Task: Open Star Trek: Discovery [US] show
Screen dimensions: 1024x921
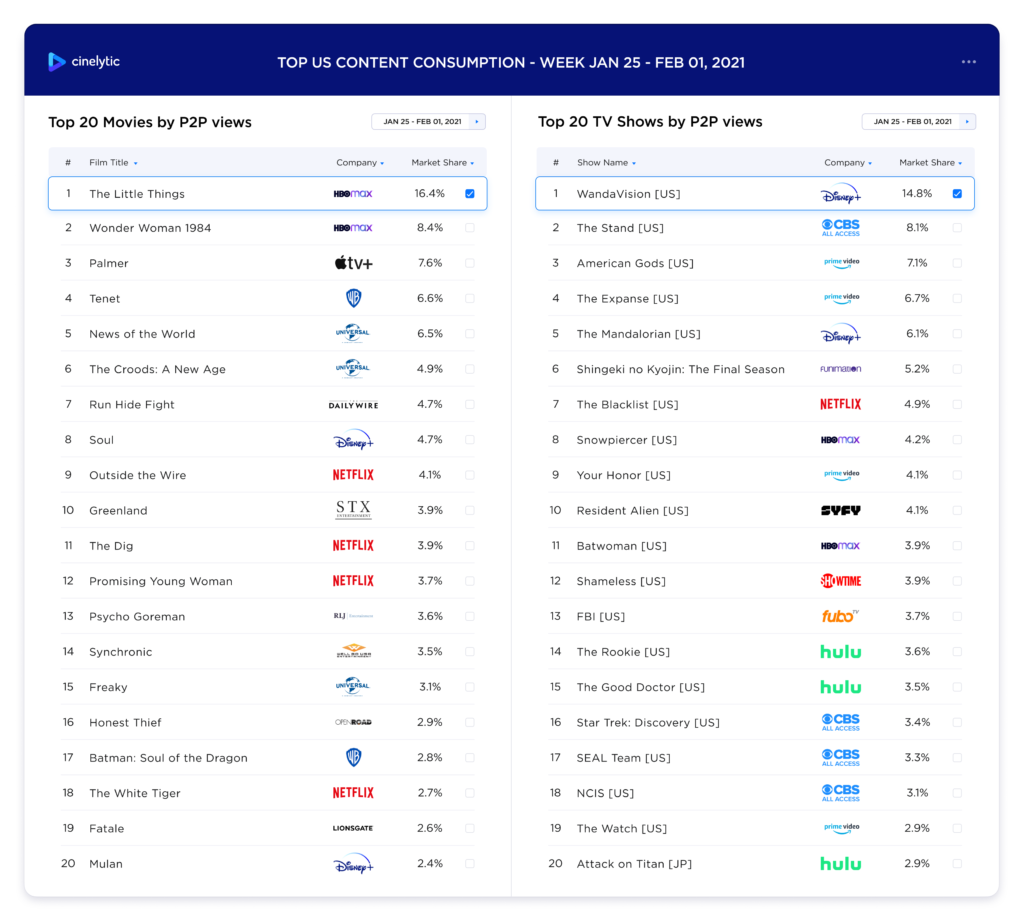Action: coord(648,722)
